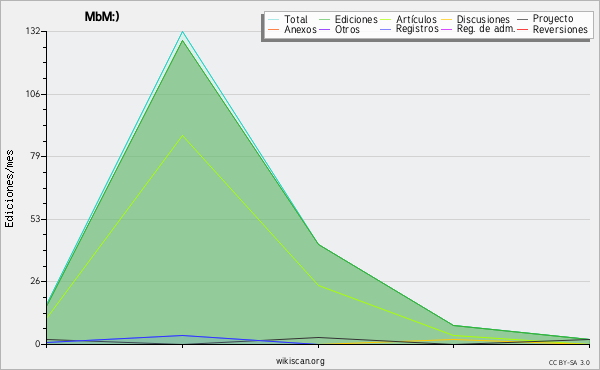
Task: Click the y-axis label Ediciones/mes
Action: click(x=9, y=189)
